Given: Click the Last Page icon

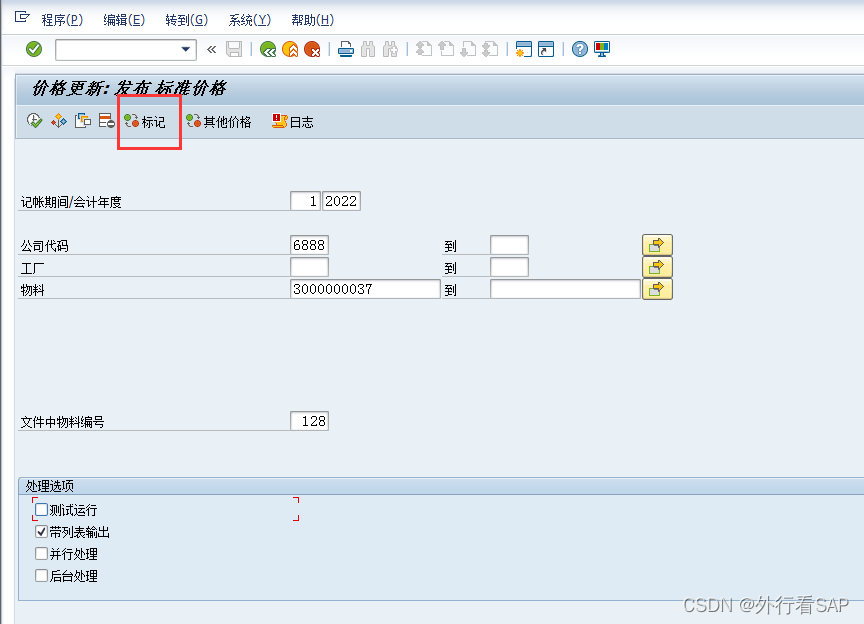Looking at the screenshot, I should (490, 49).
